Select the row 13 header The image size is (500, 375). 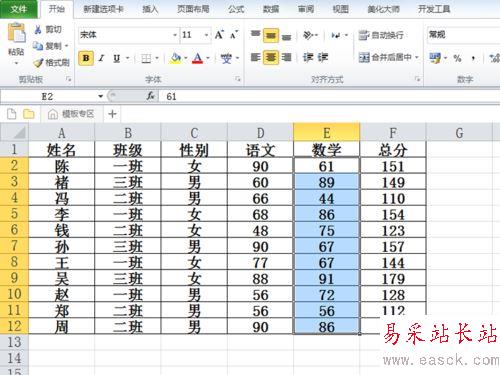tap(14, 342)
